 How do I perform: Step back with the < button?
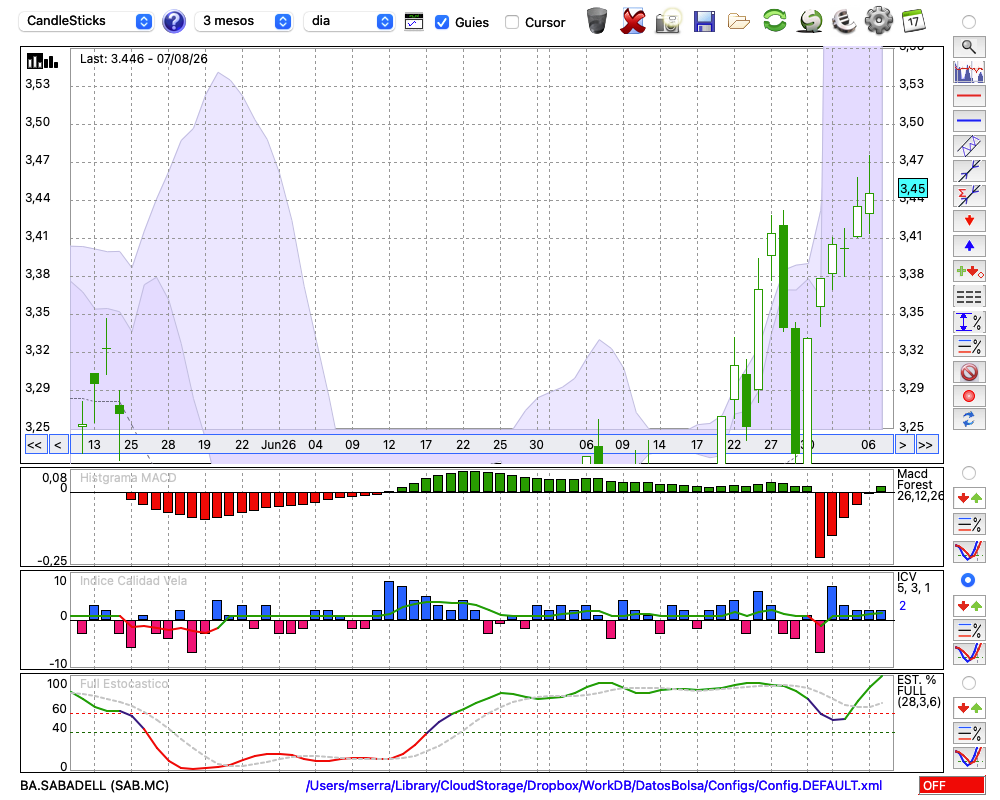pyautogui.click(x=57, y=445)
